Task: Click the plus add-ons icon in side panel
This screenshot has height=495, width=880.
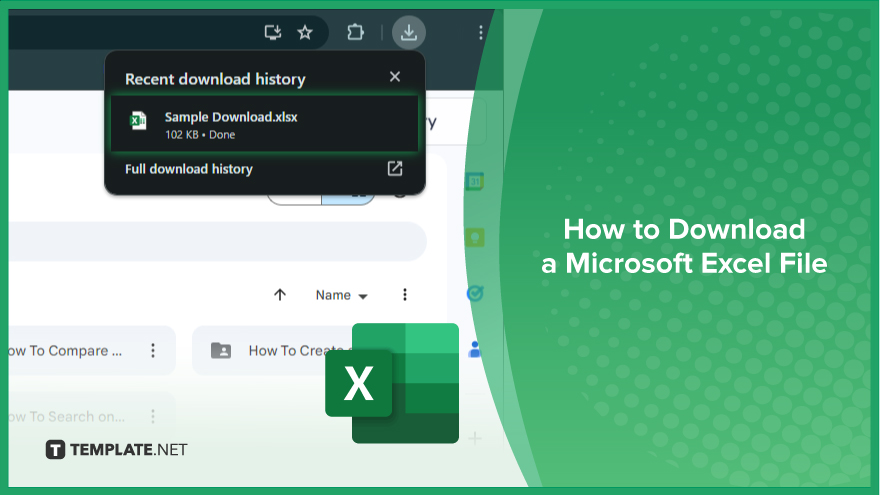Action: [475, 438]
